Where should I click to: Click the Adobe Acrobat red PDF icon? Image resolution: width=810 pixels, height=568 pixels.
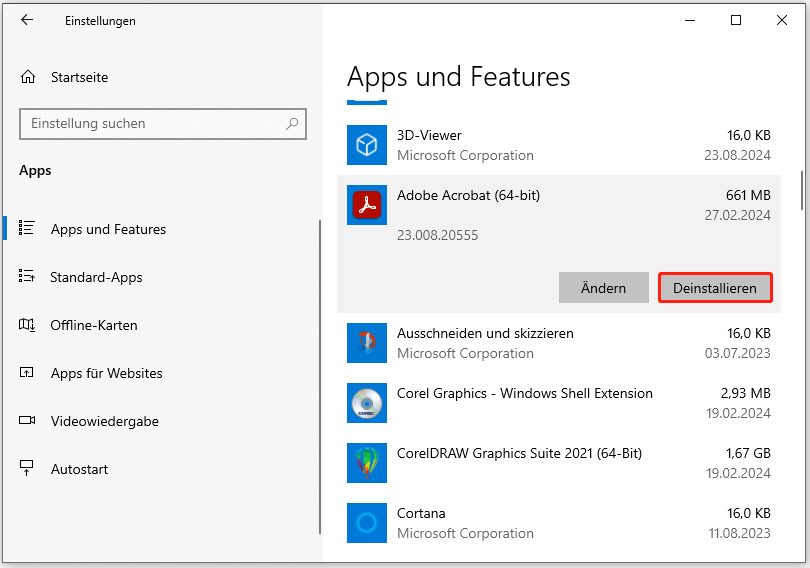pos(366,205)
